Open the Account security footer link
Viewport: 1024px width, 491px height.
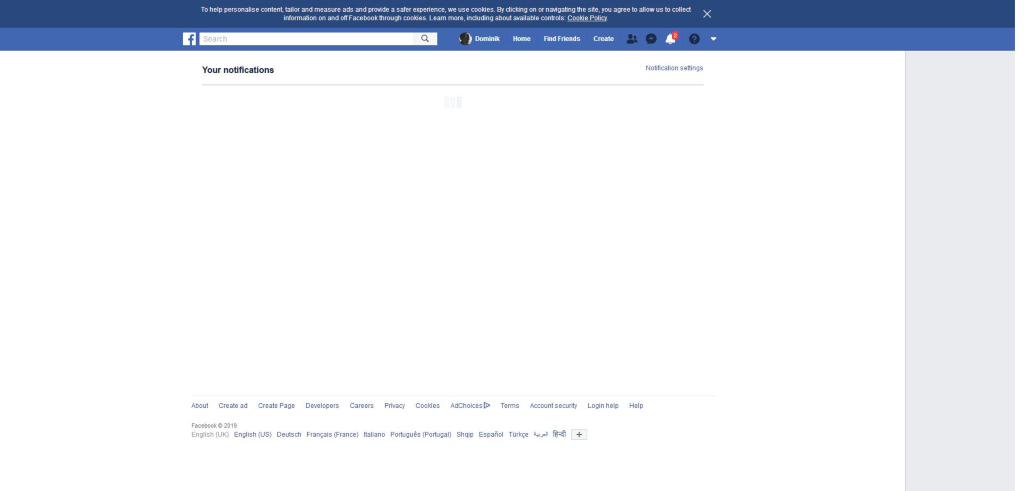click(553, 405)
